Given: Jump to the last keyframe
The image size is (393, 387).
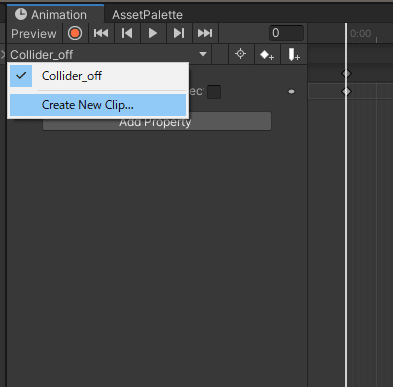Looking at the screenshot, I should [x=205, y=33].
